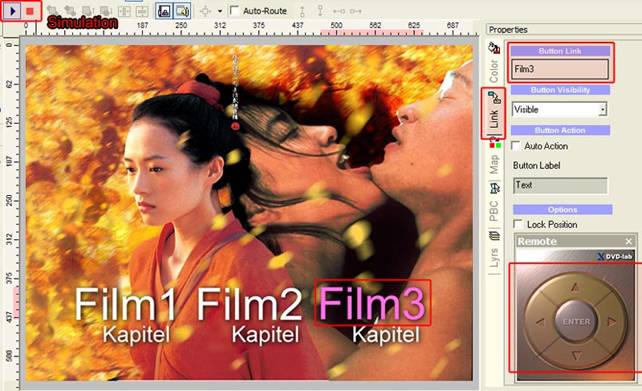Click the second vertical route icon after Auto-Route
Screen dimensions: 642x391
(x=320, y=11)
